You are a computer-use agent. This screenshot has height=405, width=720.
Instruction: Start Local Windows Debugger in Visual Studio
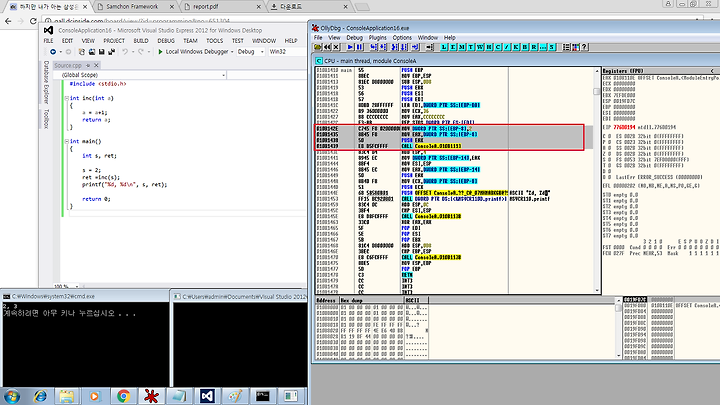pos(193,52)
